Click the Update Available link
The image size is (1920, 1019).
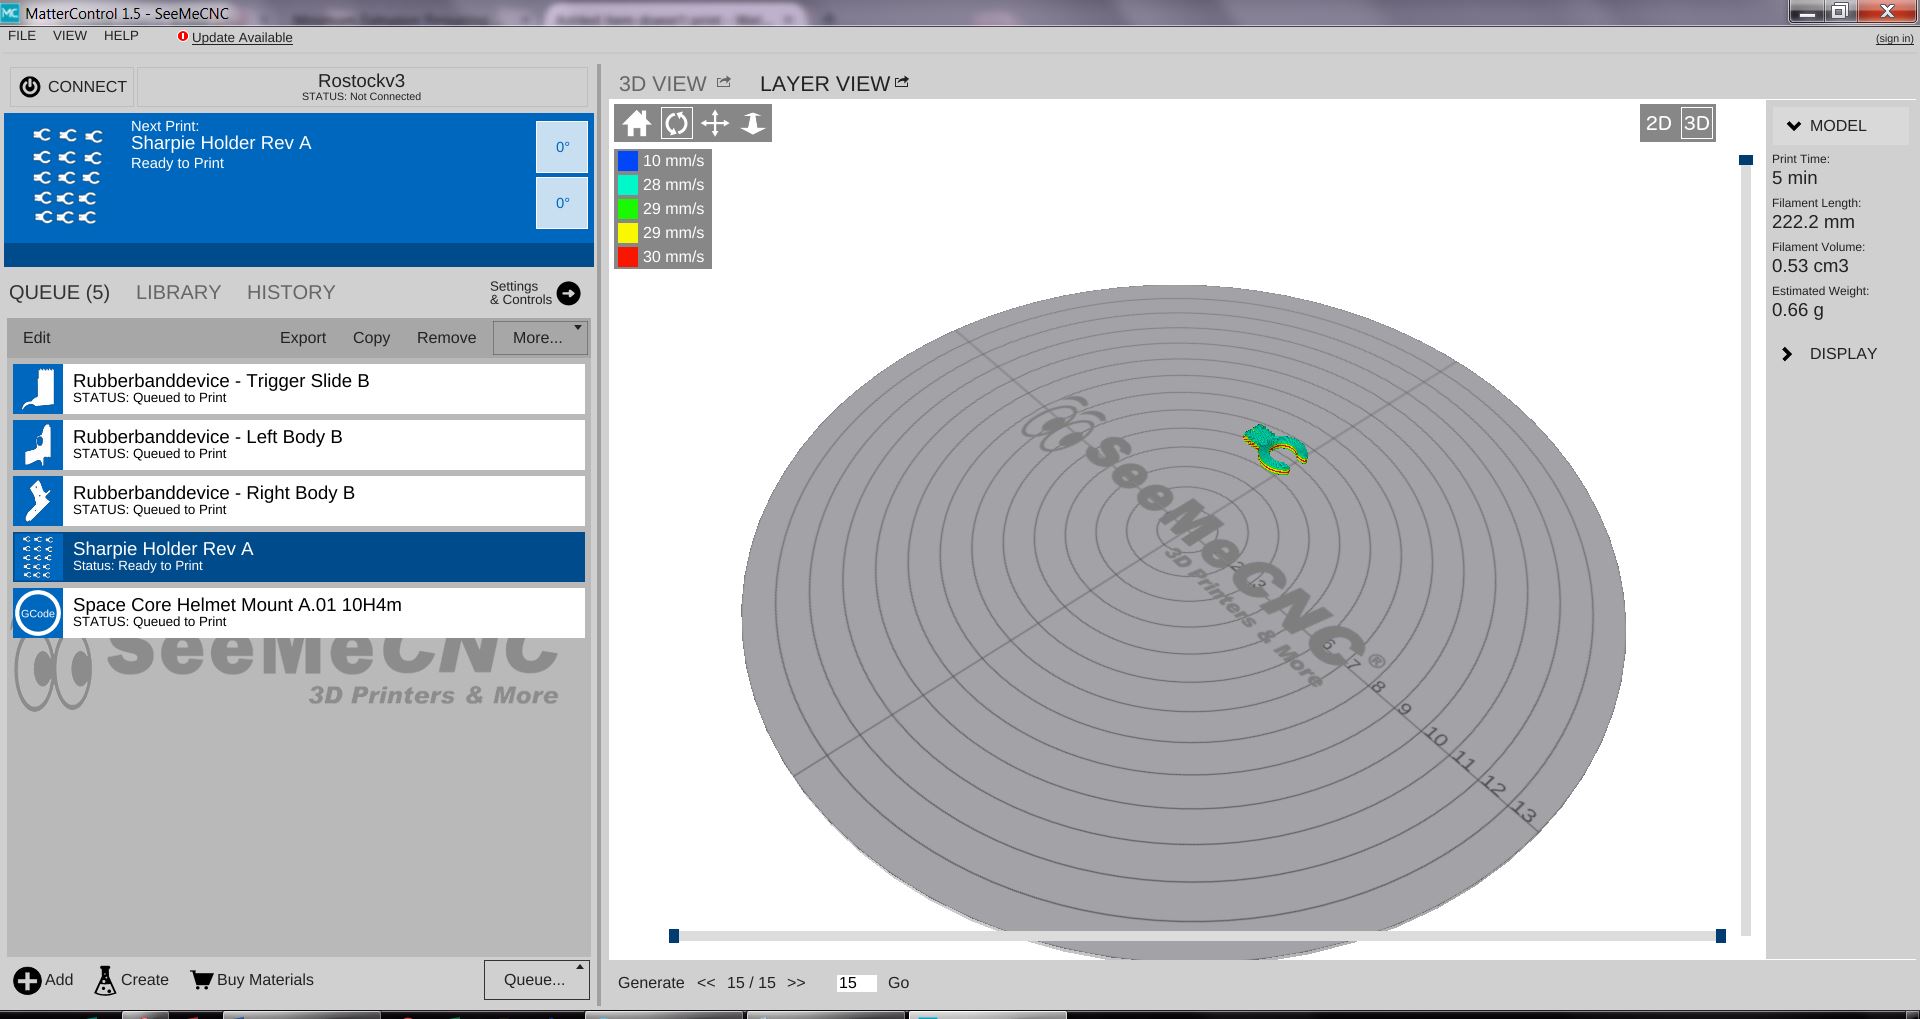242,38
